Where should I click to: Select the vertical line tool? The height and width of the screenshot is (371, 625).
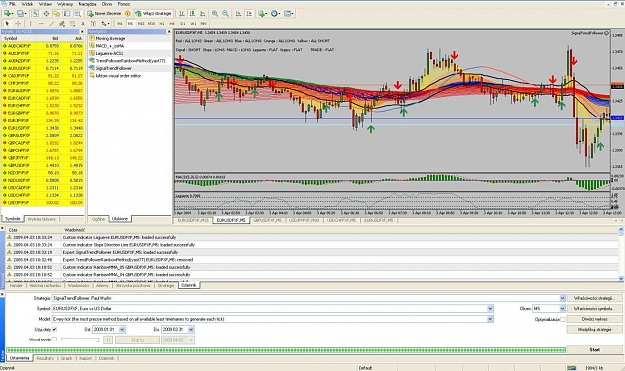click(x=30, y=24)
